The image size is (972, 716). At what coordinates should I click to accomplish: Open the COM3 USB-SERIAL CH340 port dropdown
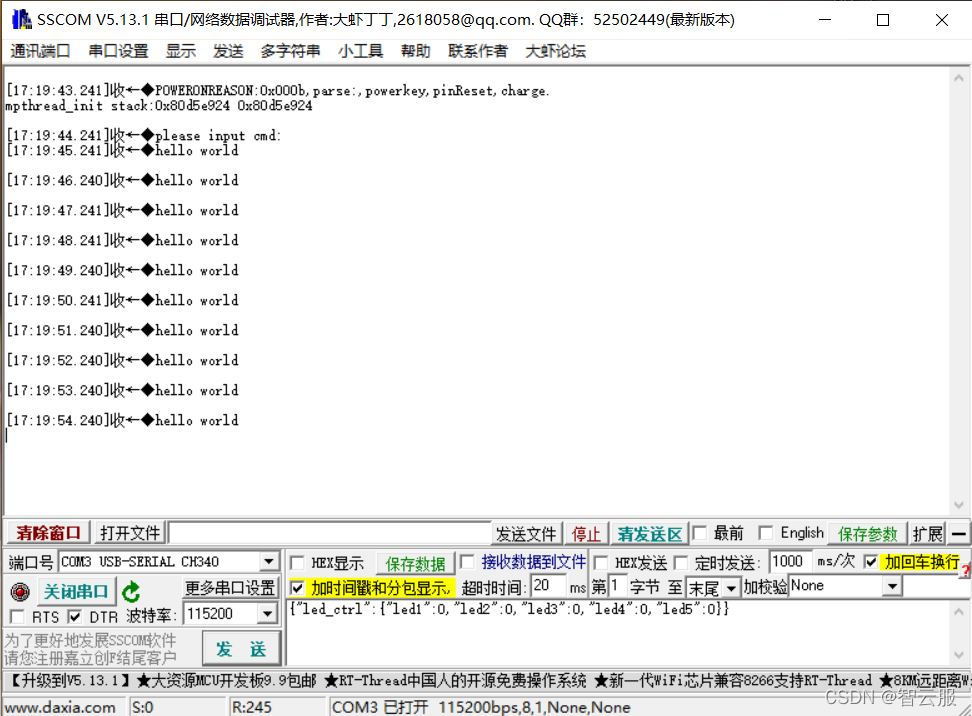[268, 562]
